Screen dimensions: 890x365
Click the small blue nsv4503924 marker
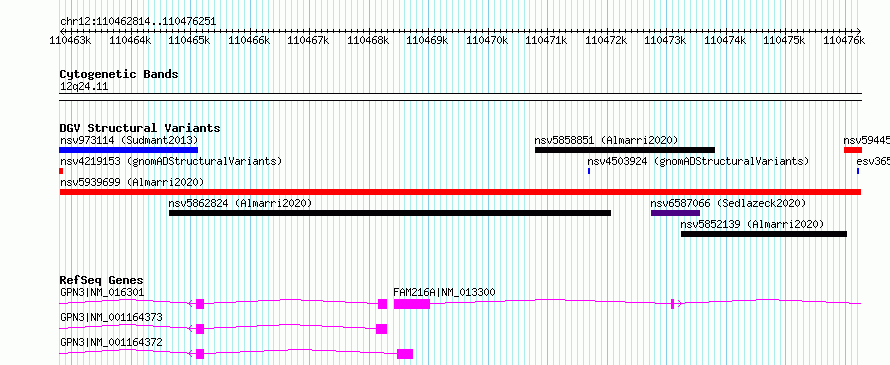(589, 171)
